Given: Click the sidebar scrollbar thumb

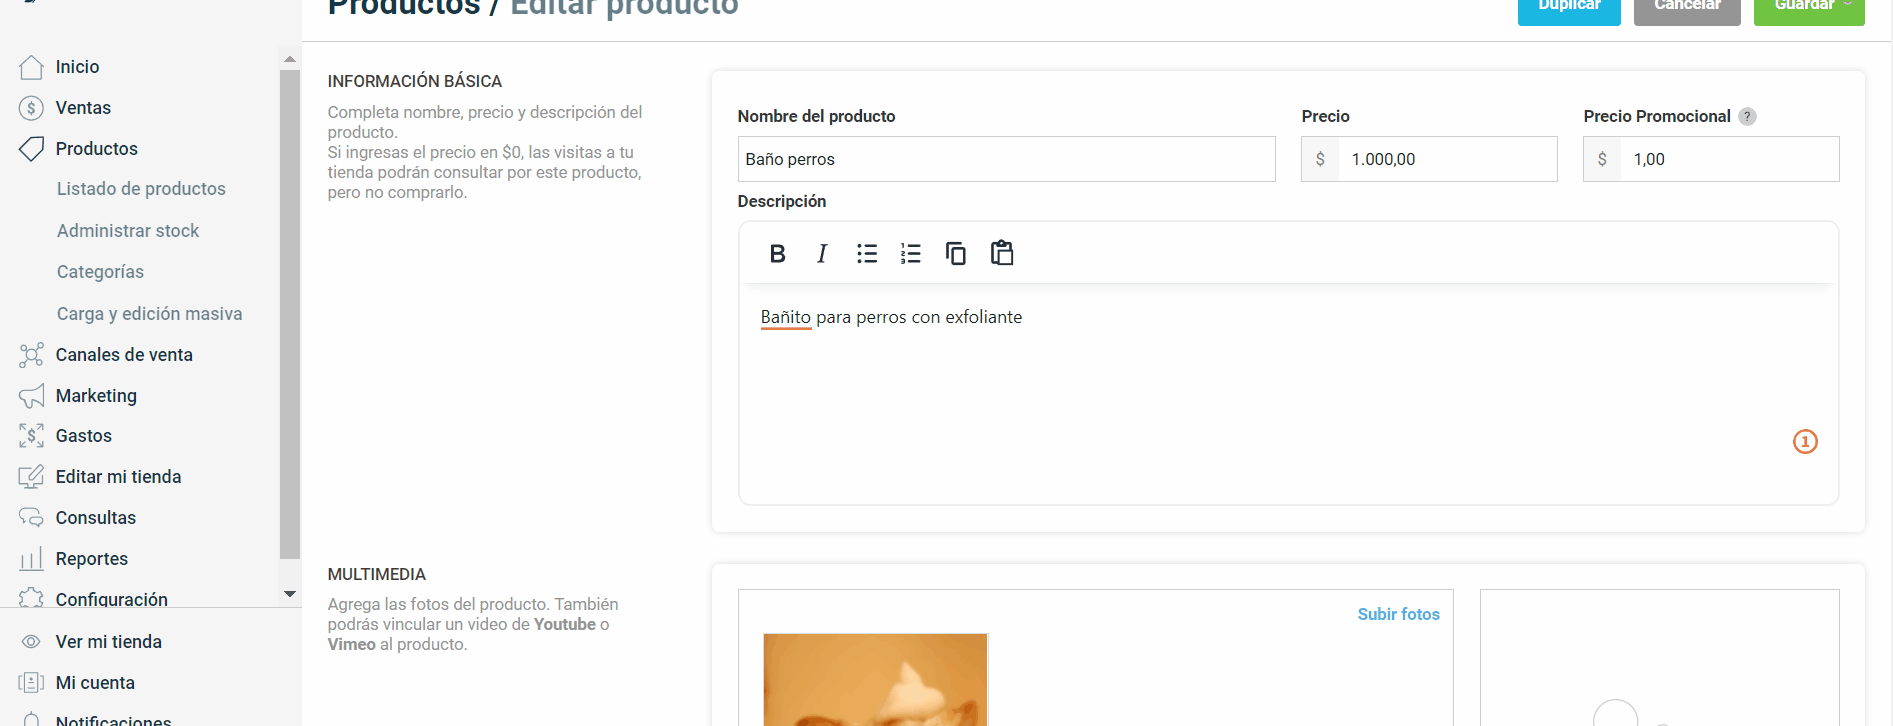Looking at the screenshot, I should pos(290,314).
